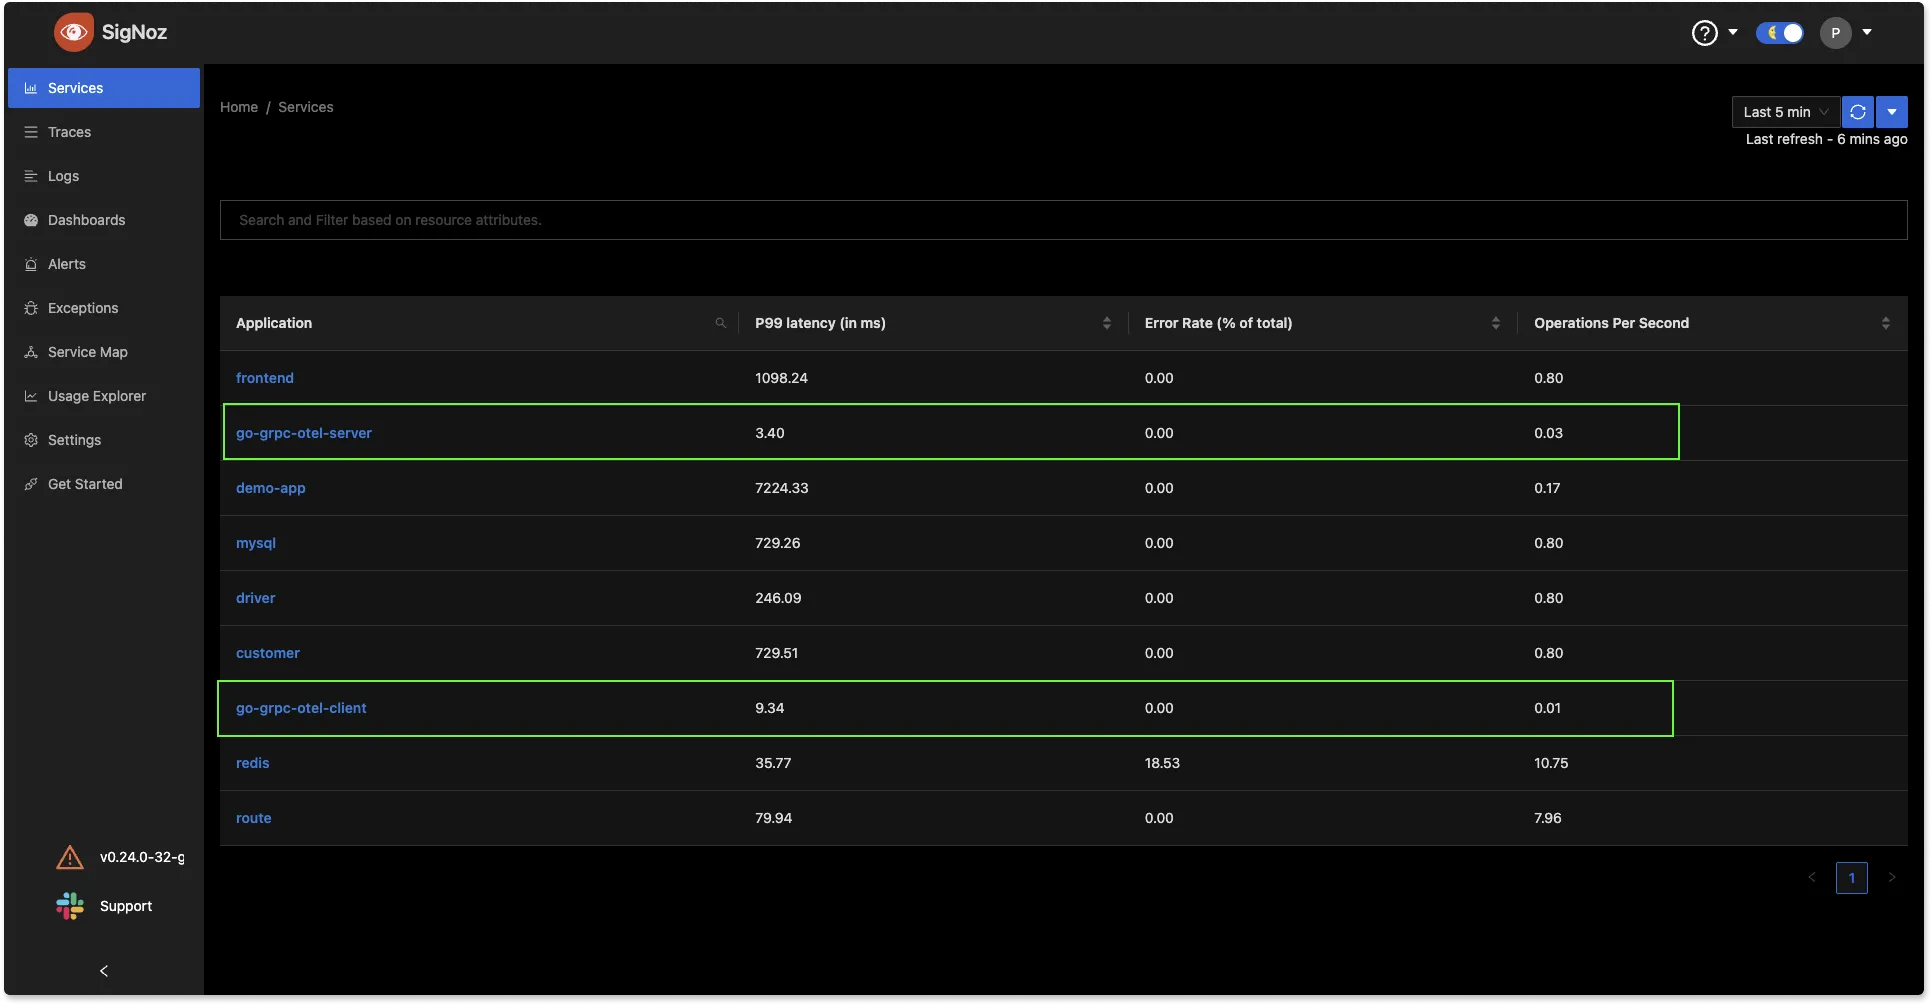Click the Traces list icon

pyautogui.click(x=31, y=132)
